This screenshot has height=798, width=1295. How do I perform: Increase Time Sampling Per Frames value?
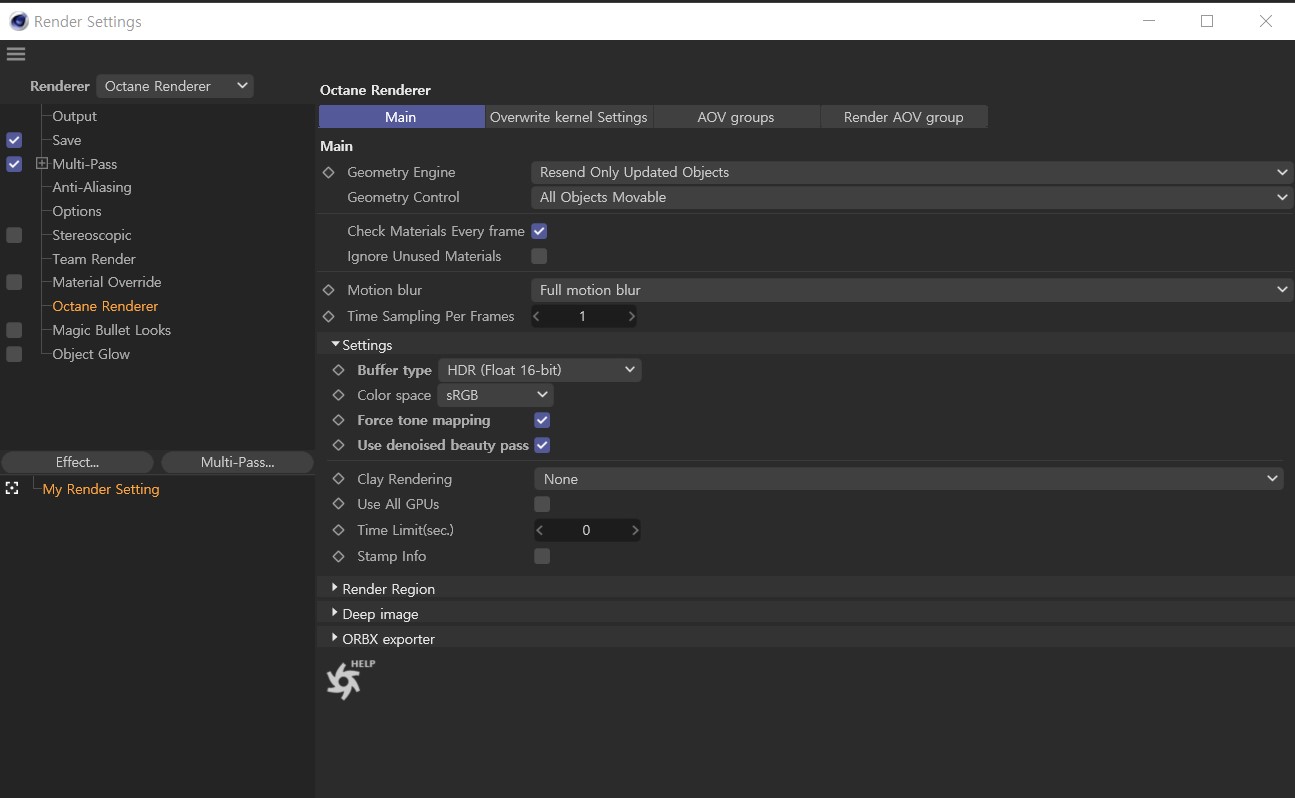click(631, 316)
